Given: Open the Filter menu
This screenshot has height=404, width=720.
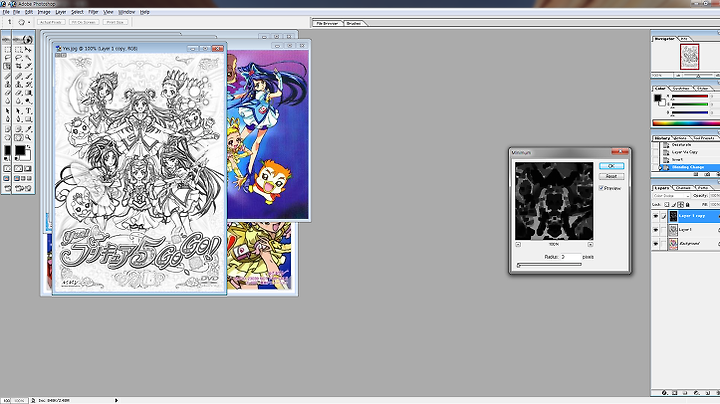Looking at the screenshot, I should 93,12.
